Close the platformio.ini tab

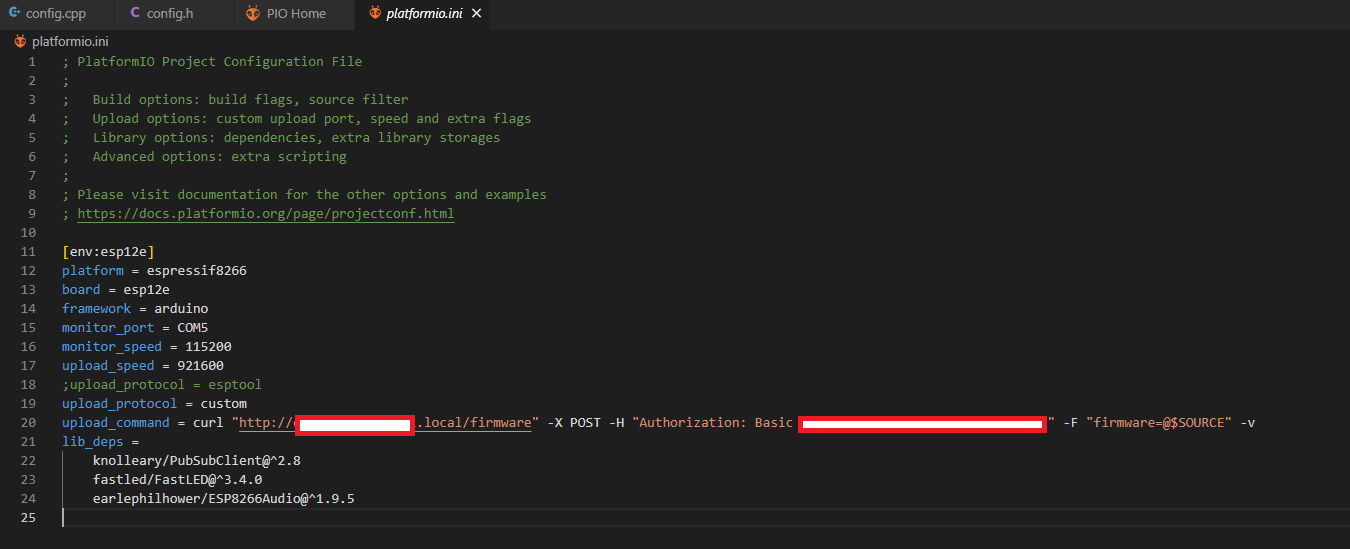click(476, 14)
